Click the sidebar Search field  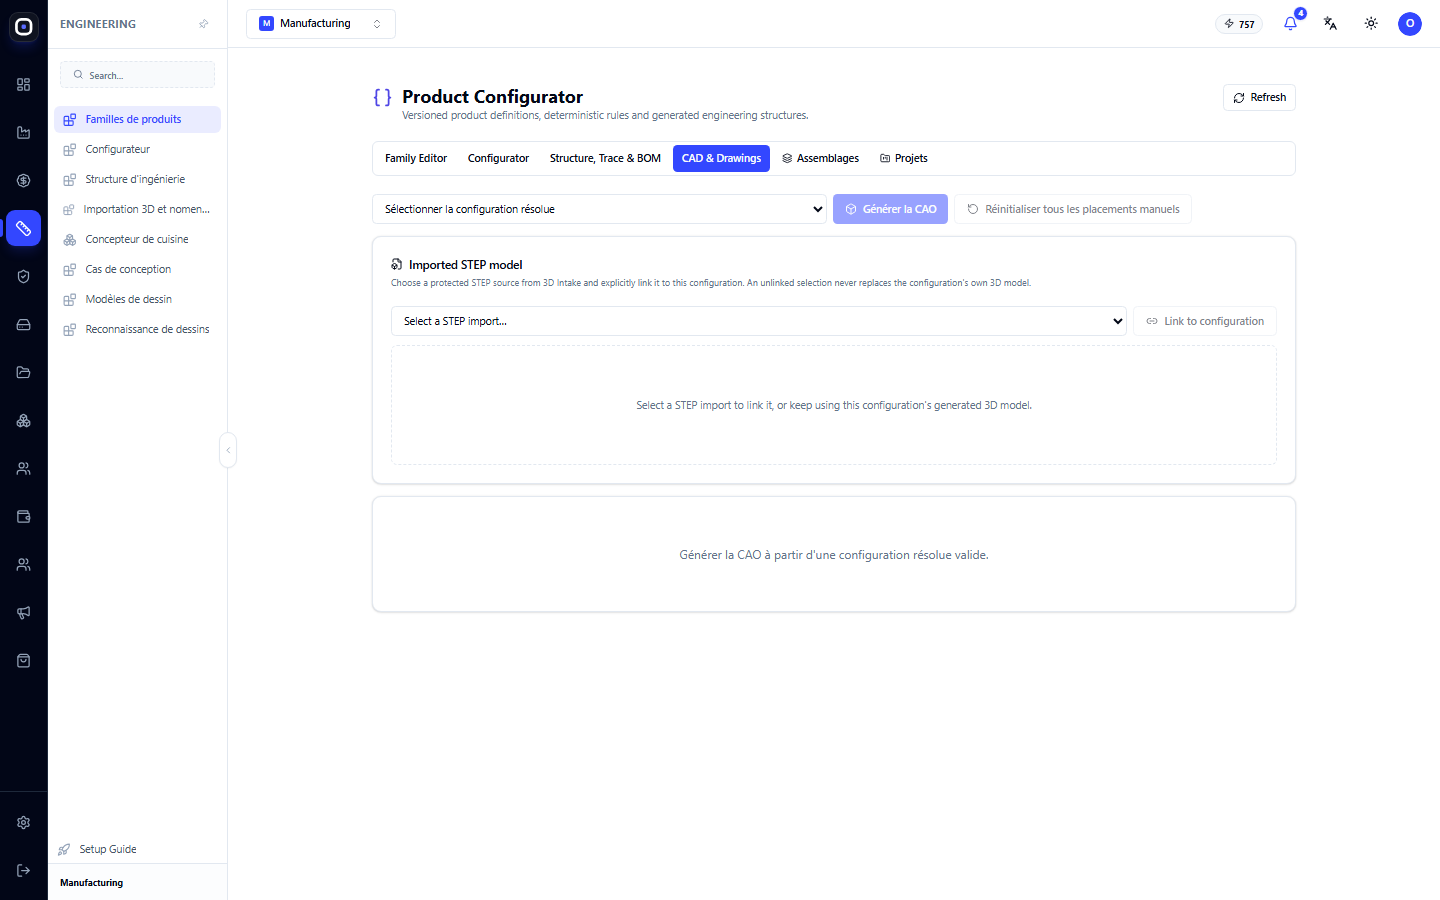point(138,75)
